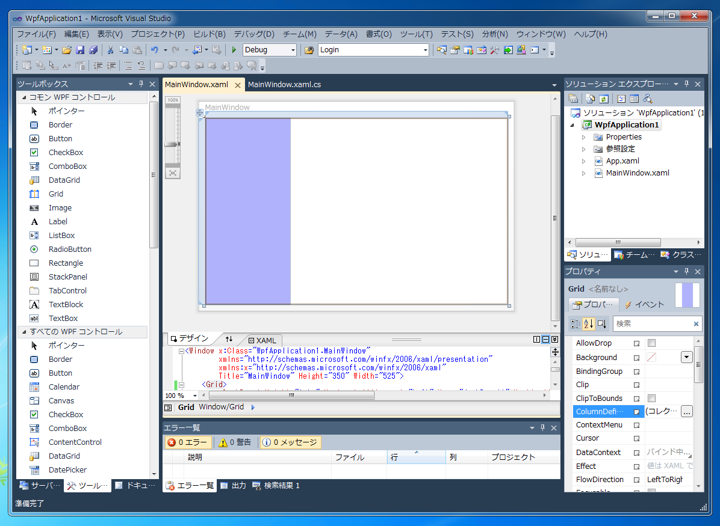Click the Cut scissors icon
Image resolution: width=720 pixels, height=526 pixels.
[110, 50]
